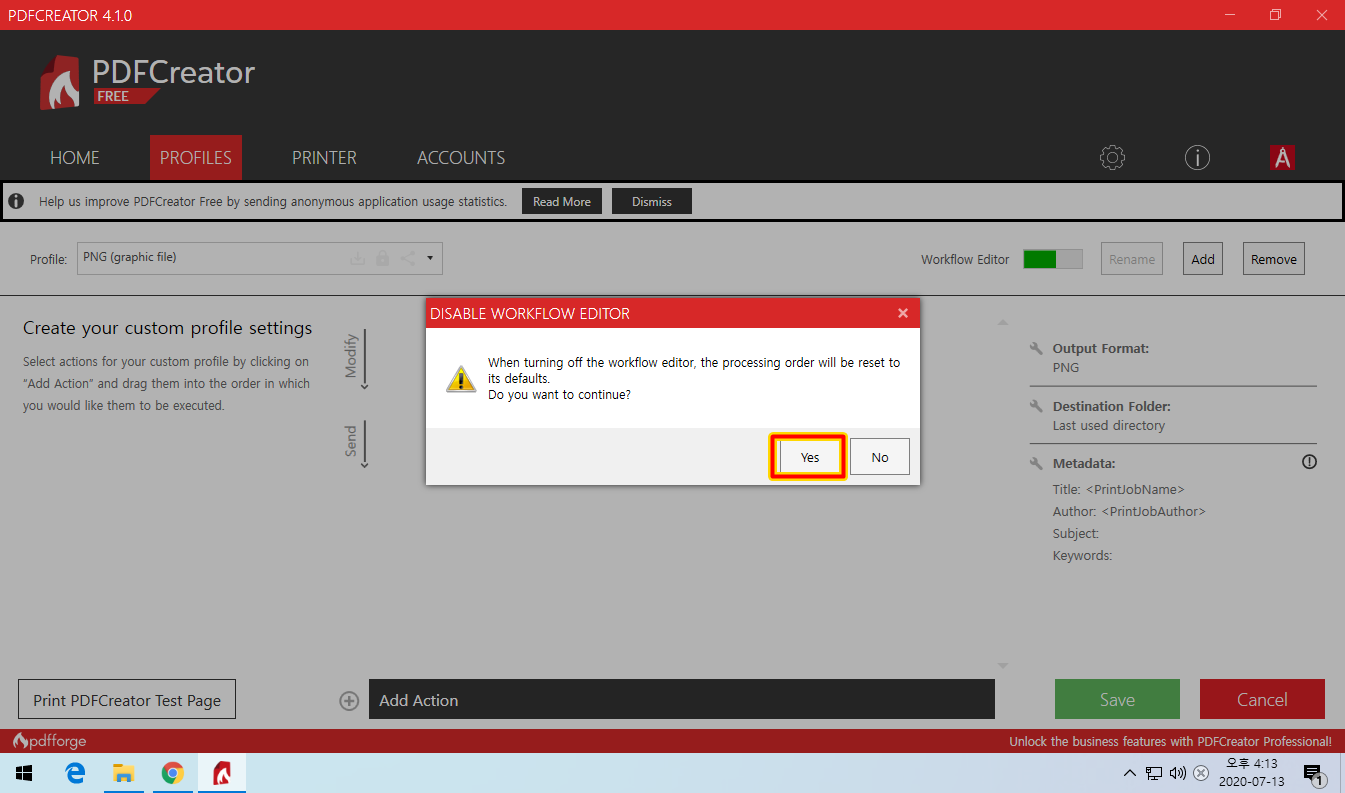Click the Metadata warning circle icon

tap(1309, 462)
